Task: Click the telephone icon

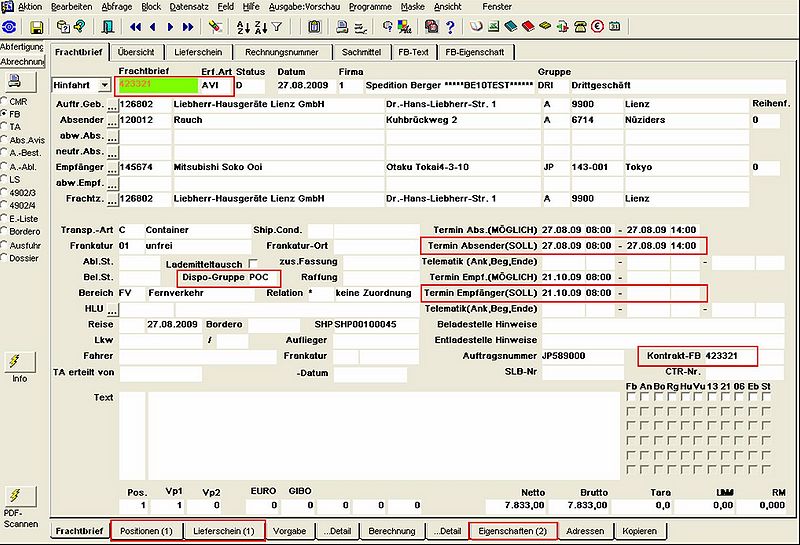Action: point(581,27)
